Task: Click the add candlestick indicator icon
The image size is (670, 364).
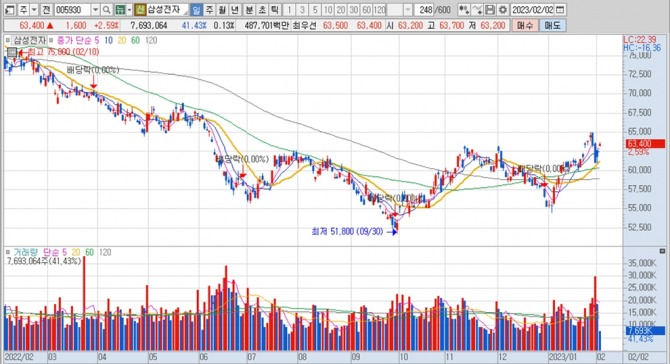Action: (464, 9)
